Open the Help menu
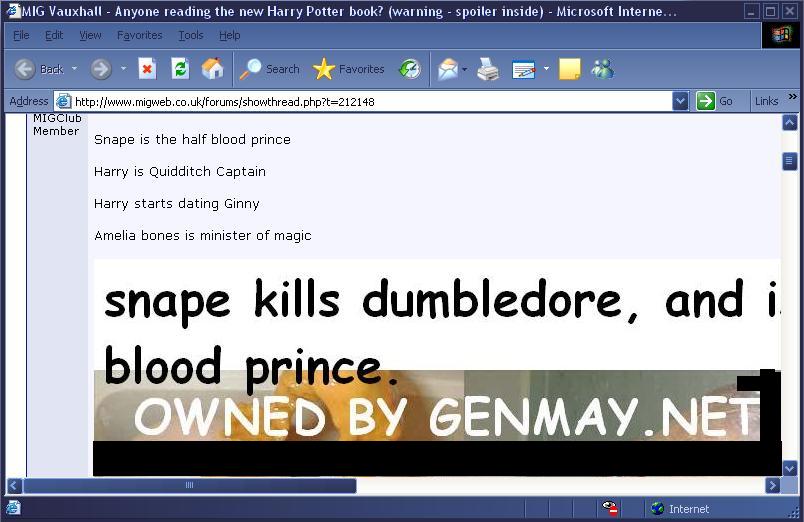Viewport: 804px width, 522px height. pyautogui.click(x=230, y=35)
